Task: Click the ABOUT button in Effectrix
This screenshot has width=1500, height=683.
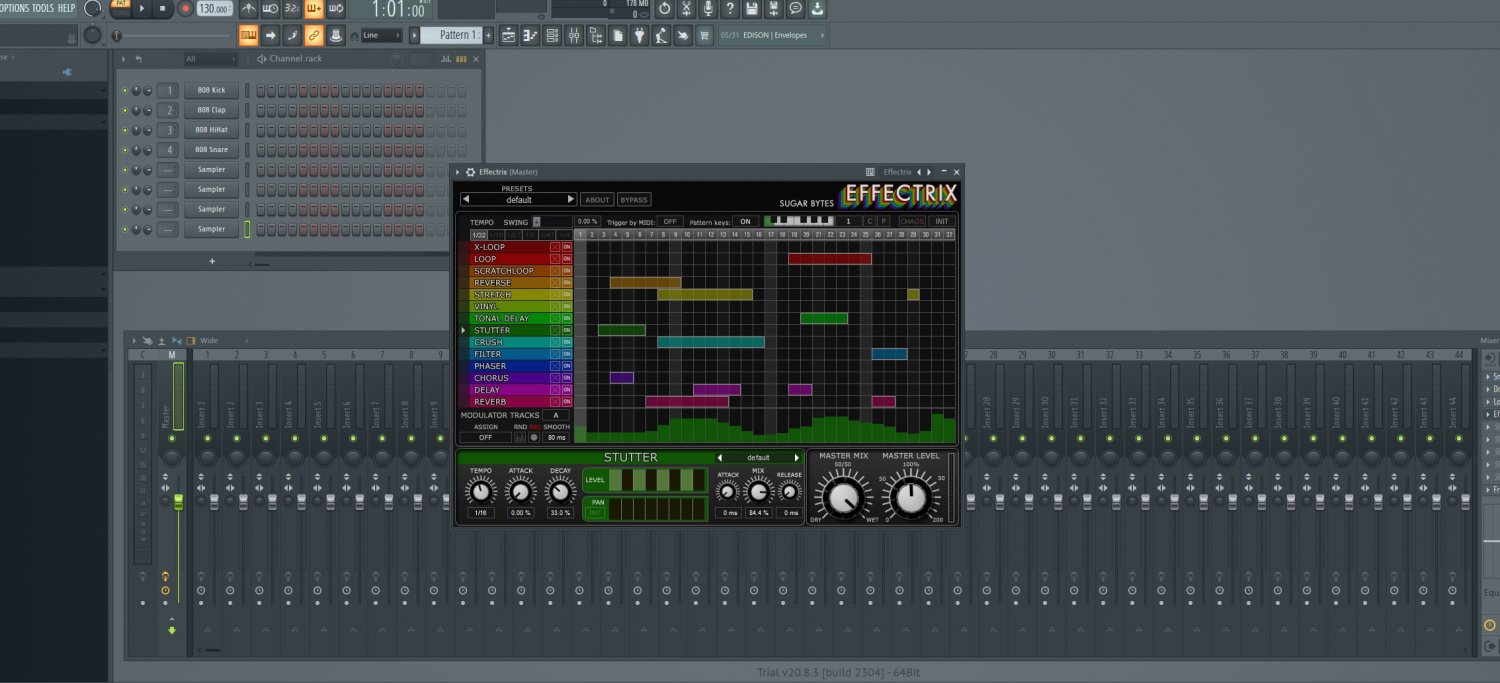Action: [x=597, y=199]
